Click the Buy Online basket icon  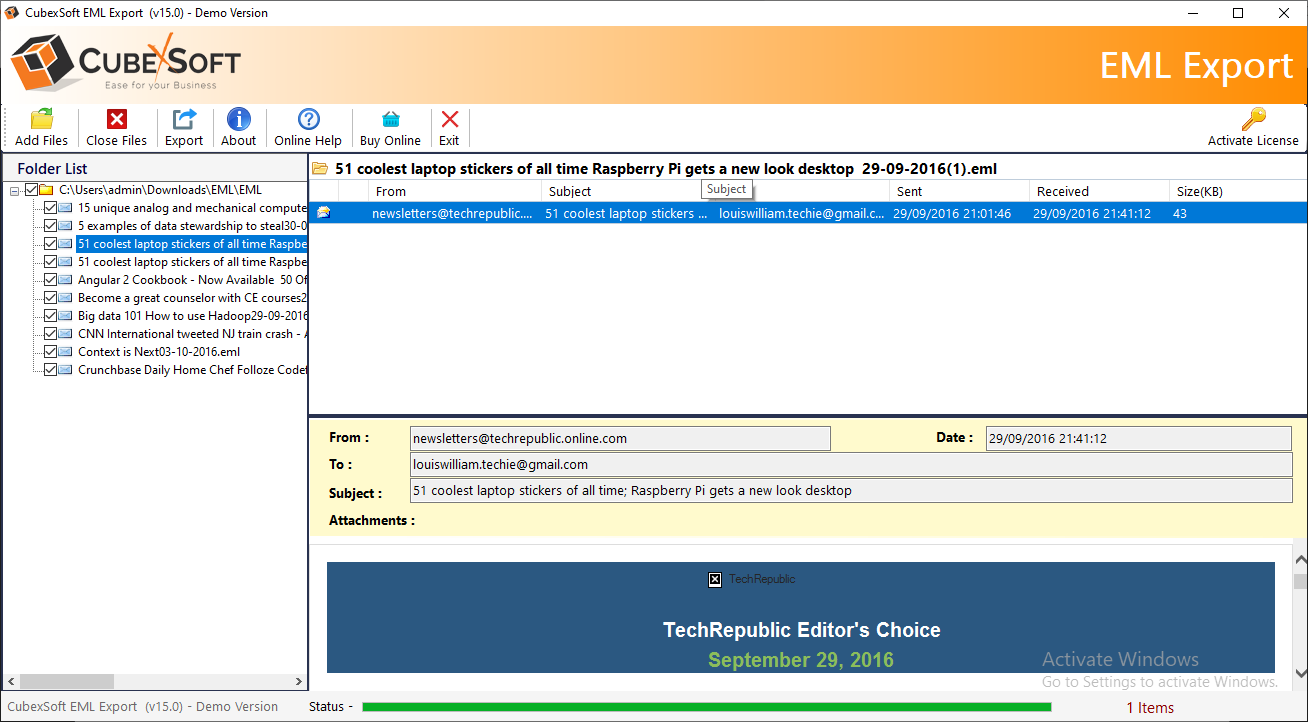pos(390,119)
